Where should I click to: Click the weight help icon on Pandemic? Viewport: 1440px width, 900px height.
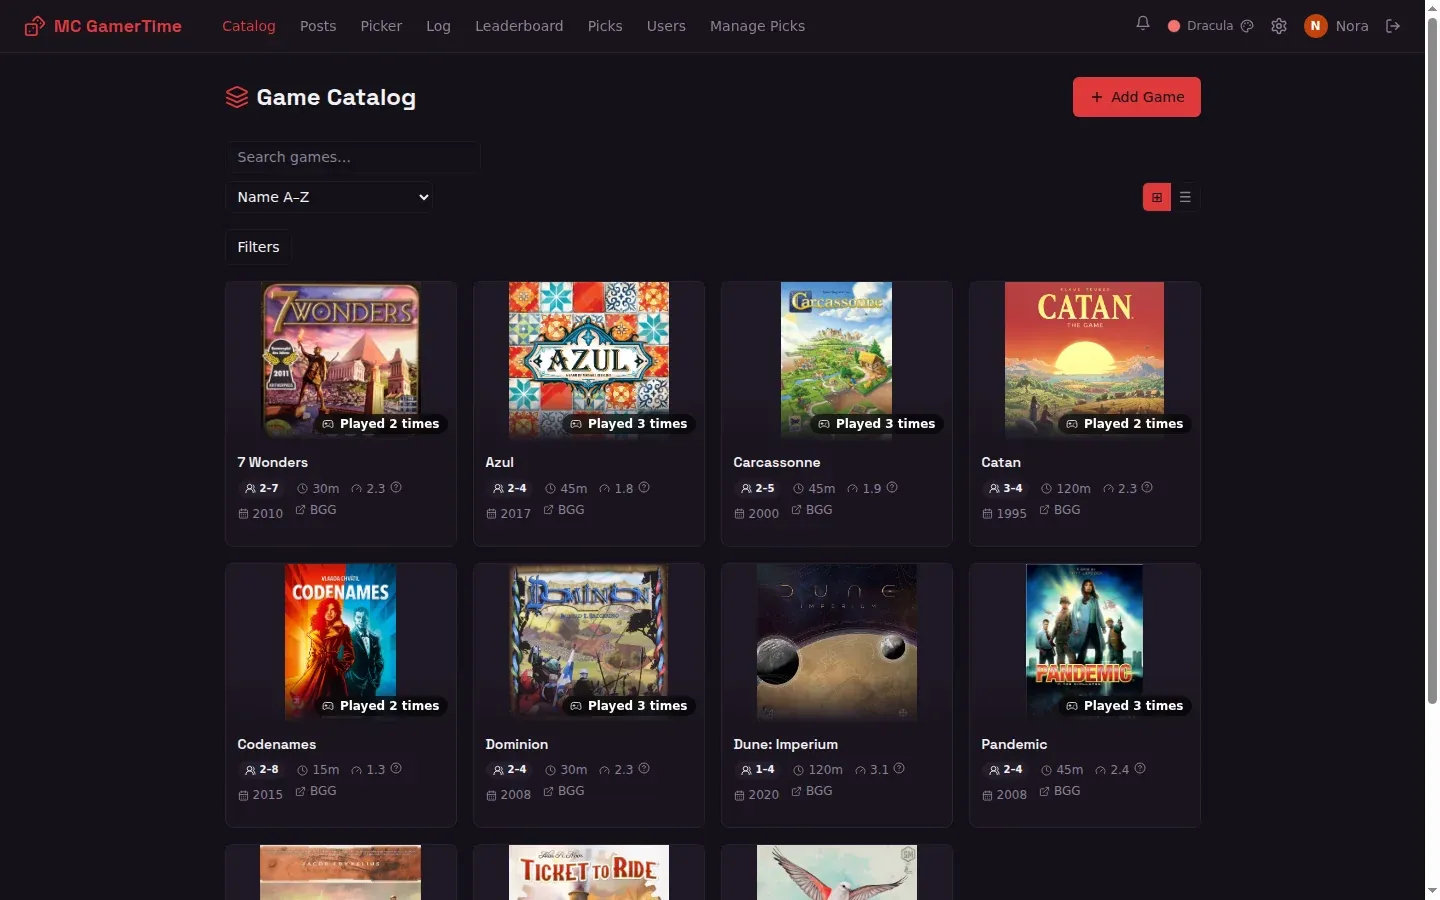pos(1140,768)
